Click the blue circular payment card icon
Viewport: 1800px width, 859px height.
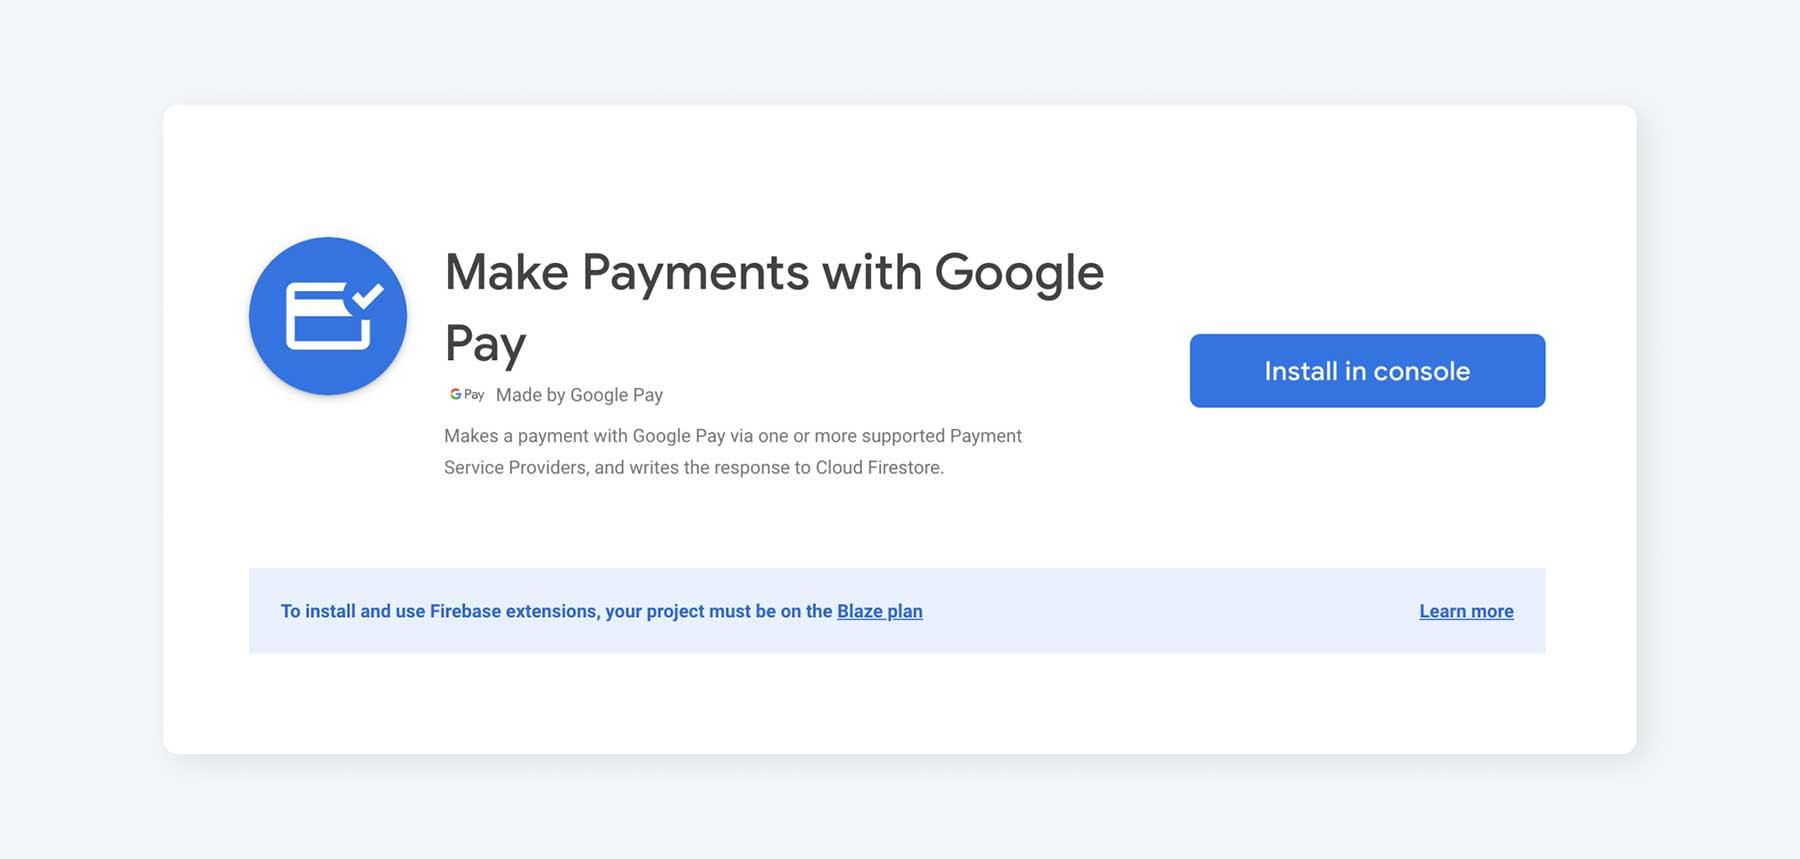[328, 316]
